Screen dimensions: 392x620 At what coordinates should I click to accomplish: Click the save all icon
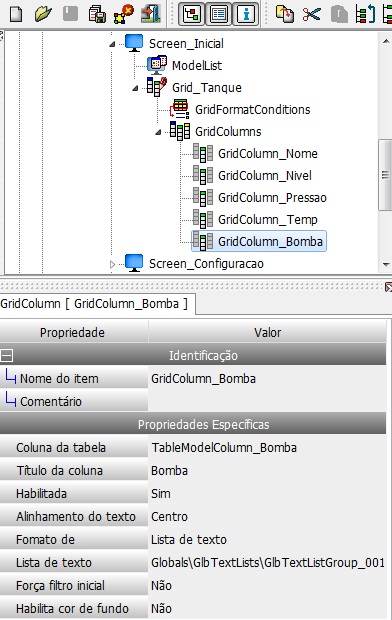point(97,14)
